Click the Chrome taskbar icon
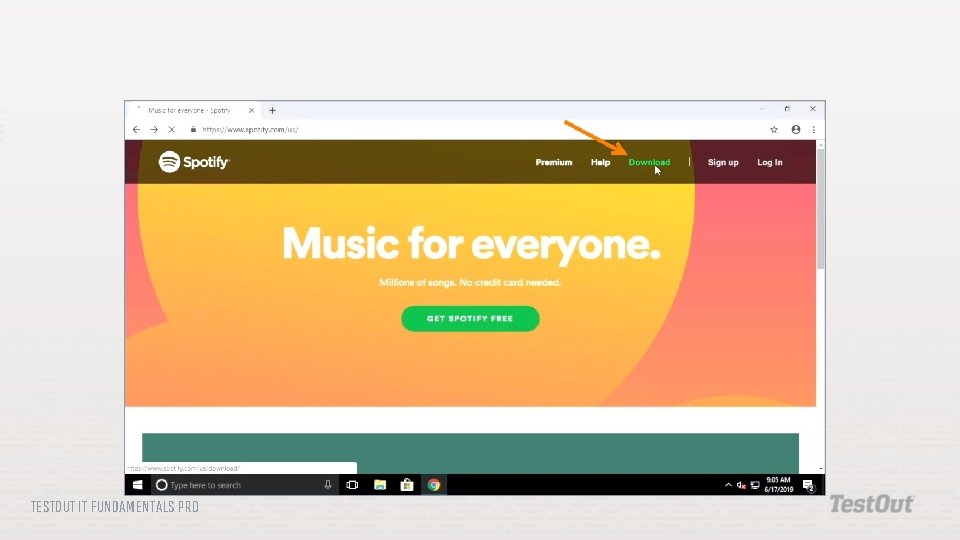Viewport: 960px width, 540px height. (x=433, y=485)
